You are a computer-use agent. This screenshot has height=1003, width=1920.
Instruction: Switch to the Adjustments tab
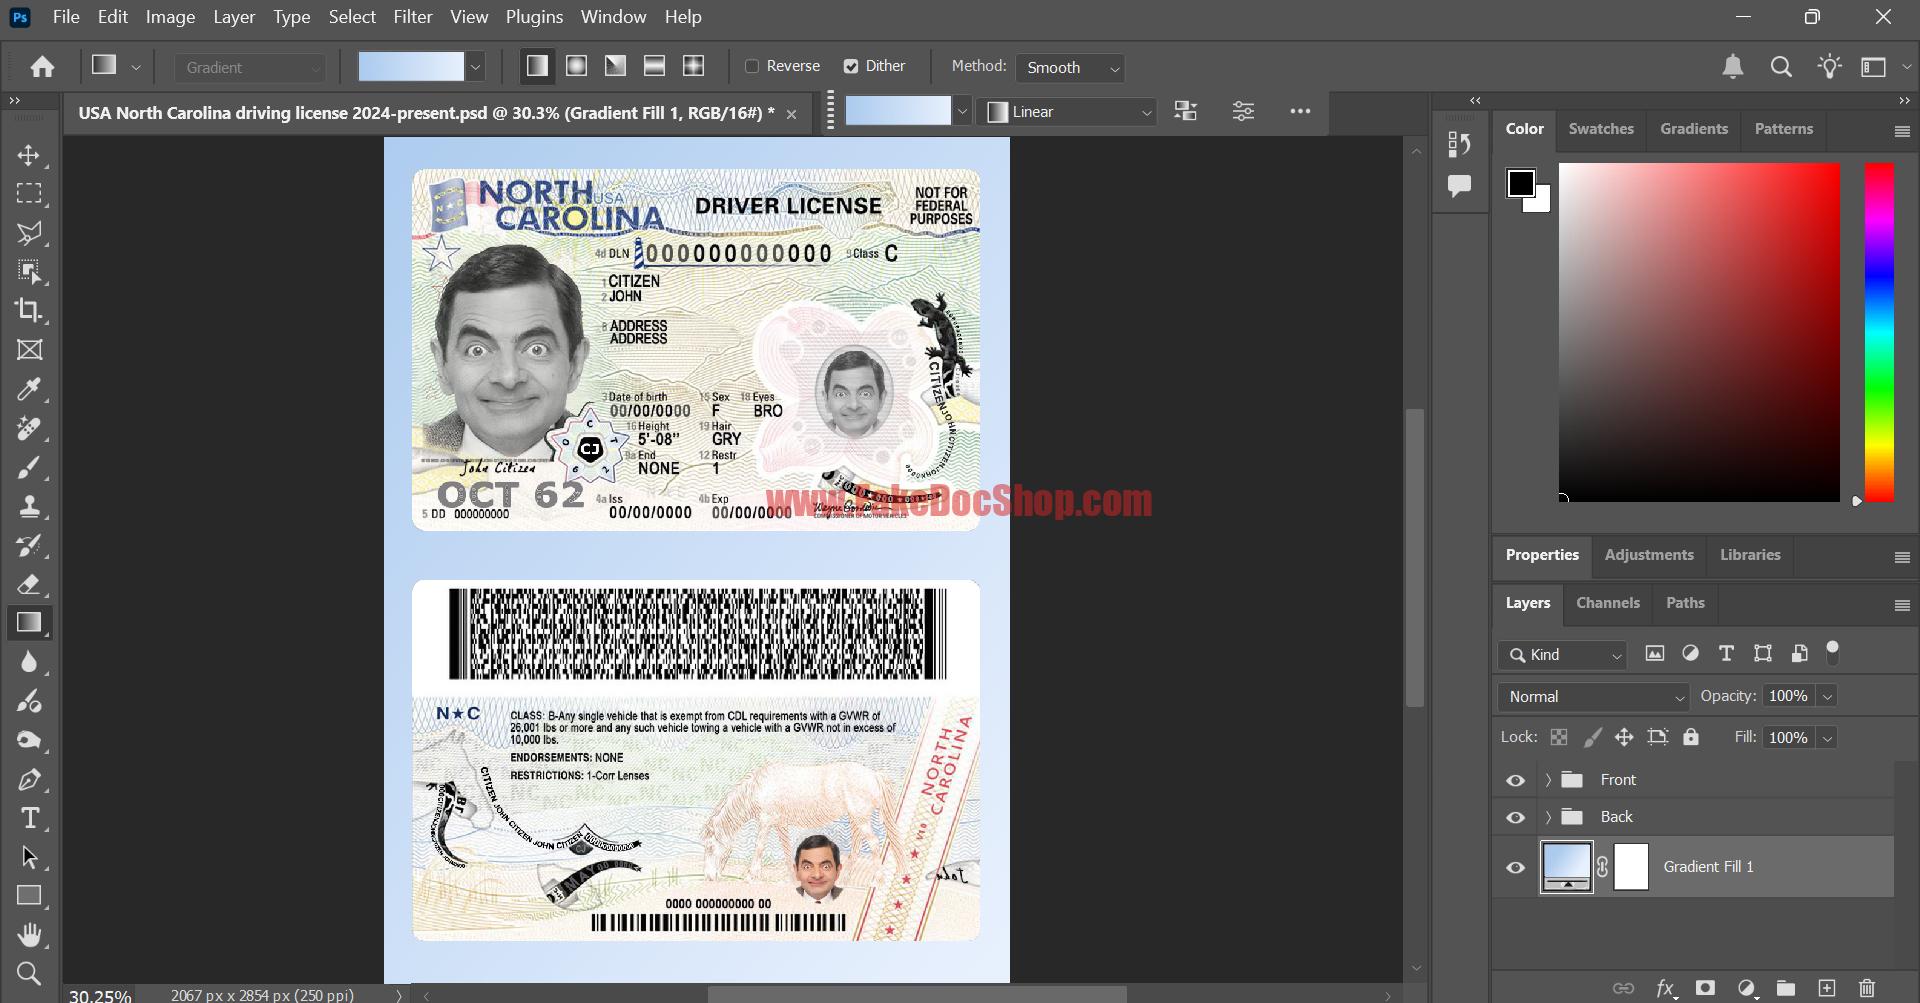(x=1649, y=555)
